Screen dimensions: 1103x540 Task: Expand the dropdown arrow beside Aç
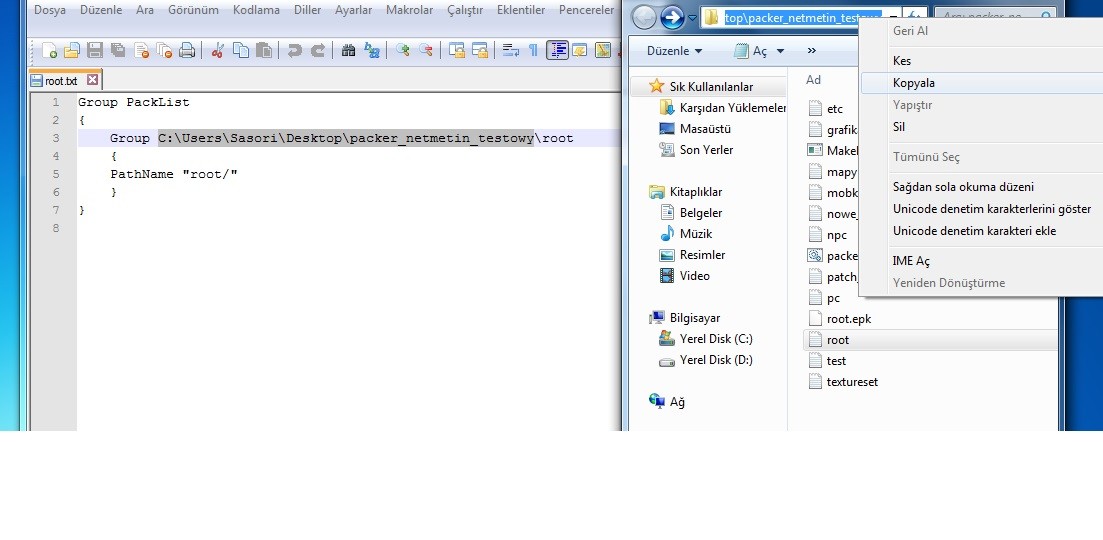[780, 51]
